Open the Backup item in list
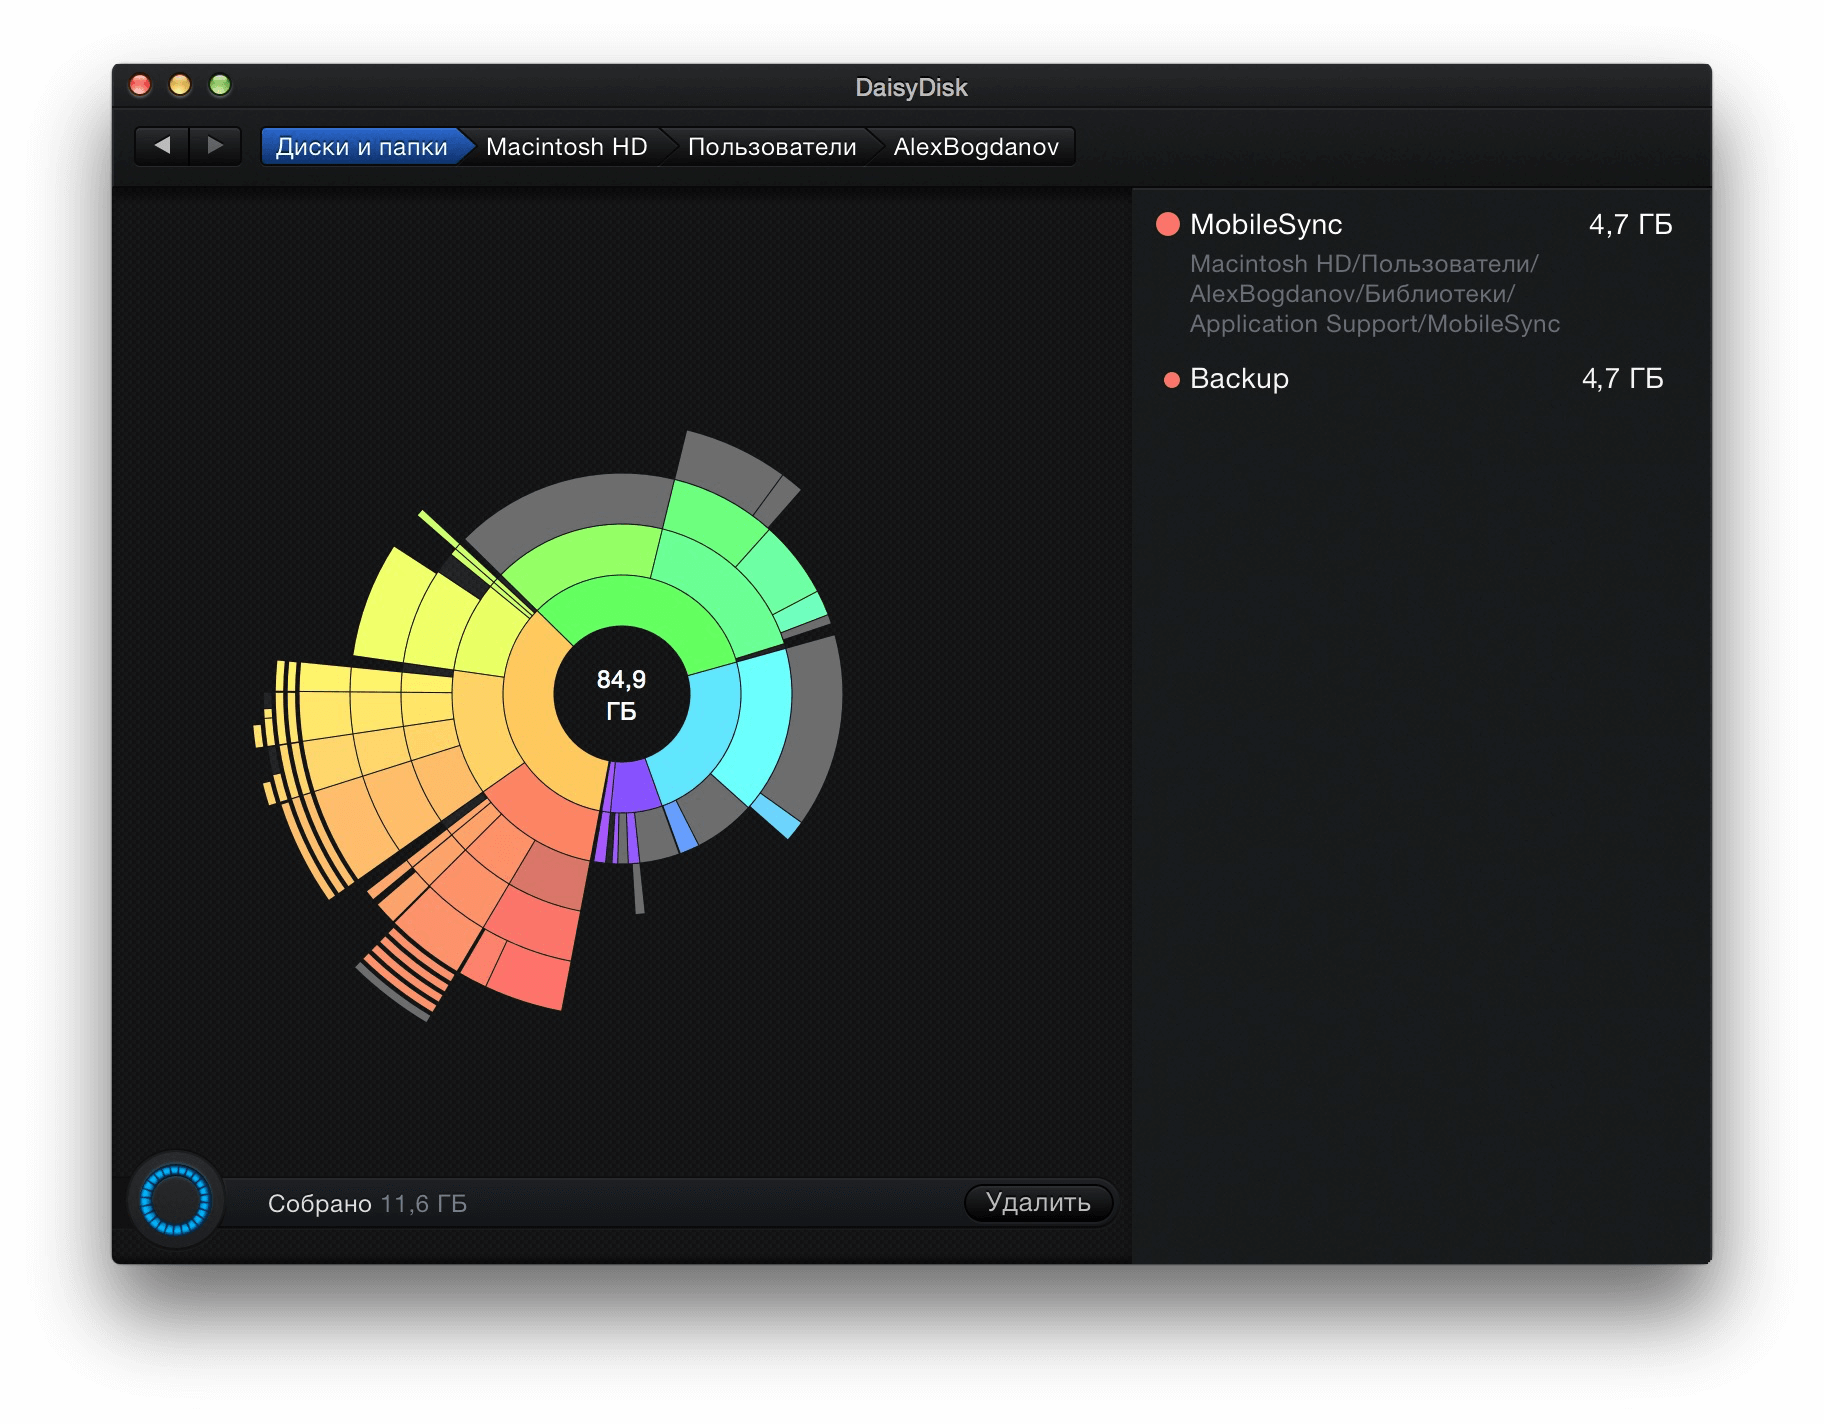The width and height of the screenshot is (1824, 1424). click(x=1239, y=379)
